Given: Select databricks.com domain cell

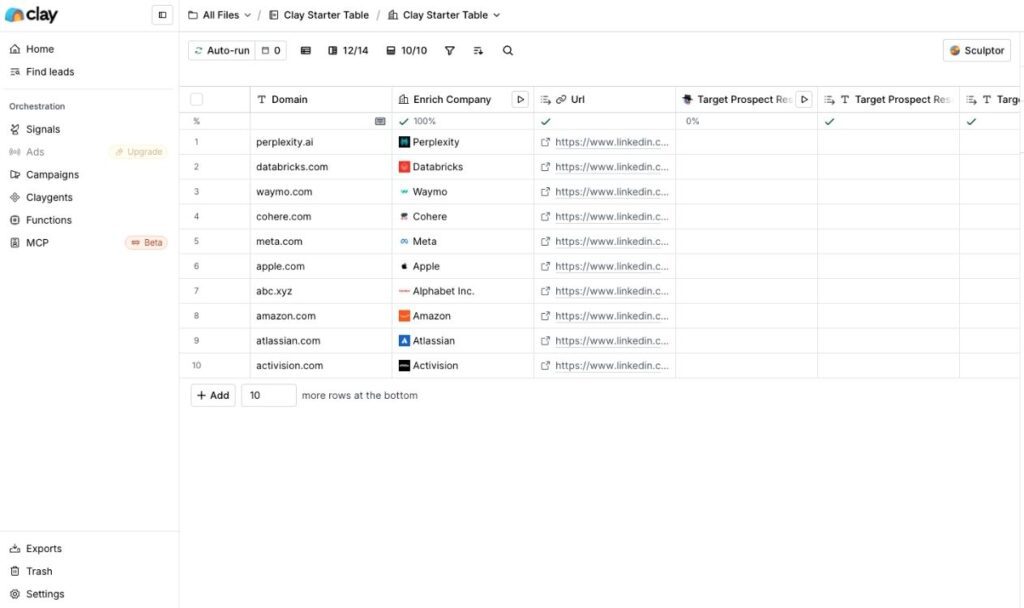Looking at the screenshot, I should point(321,167).
